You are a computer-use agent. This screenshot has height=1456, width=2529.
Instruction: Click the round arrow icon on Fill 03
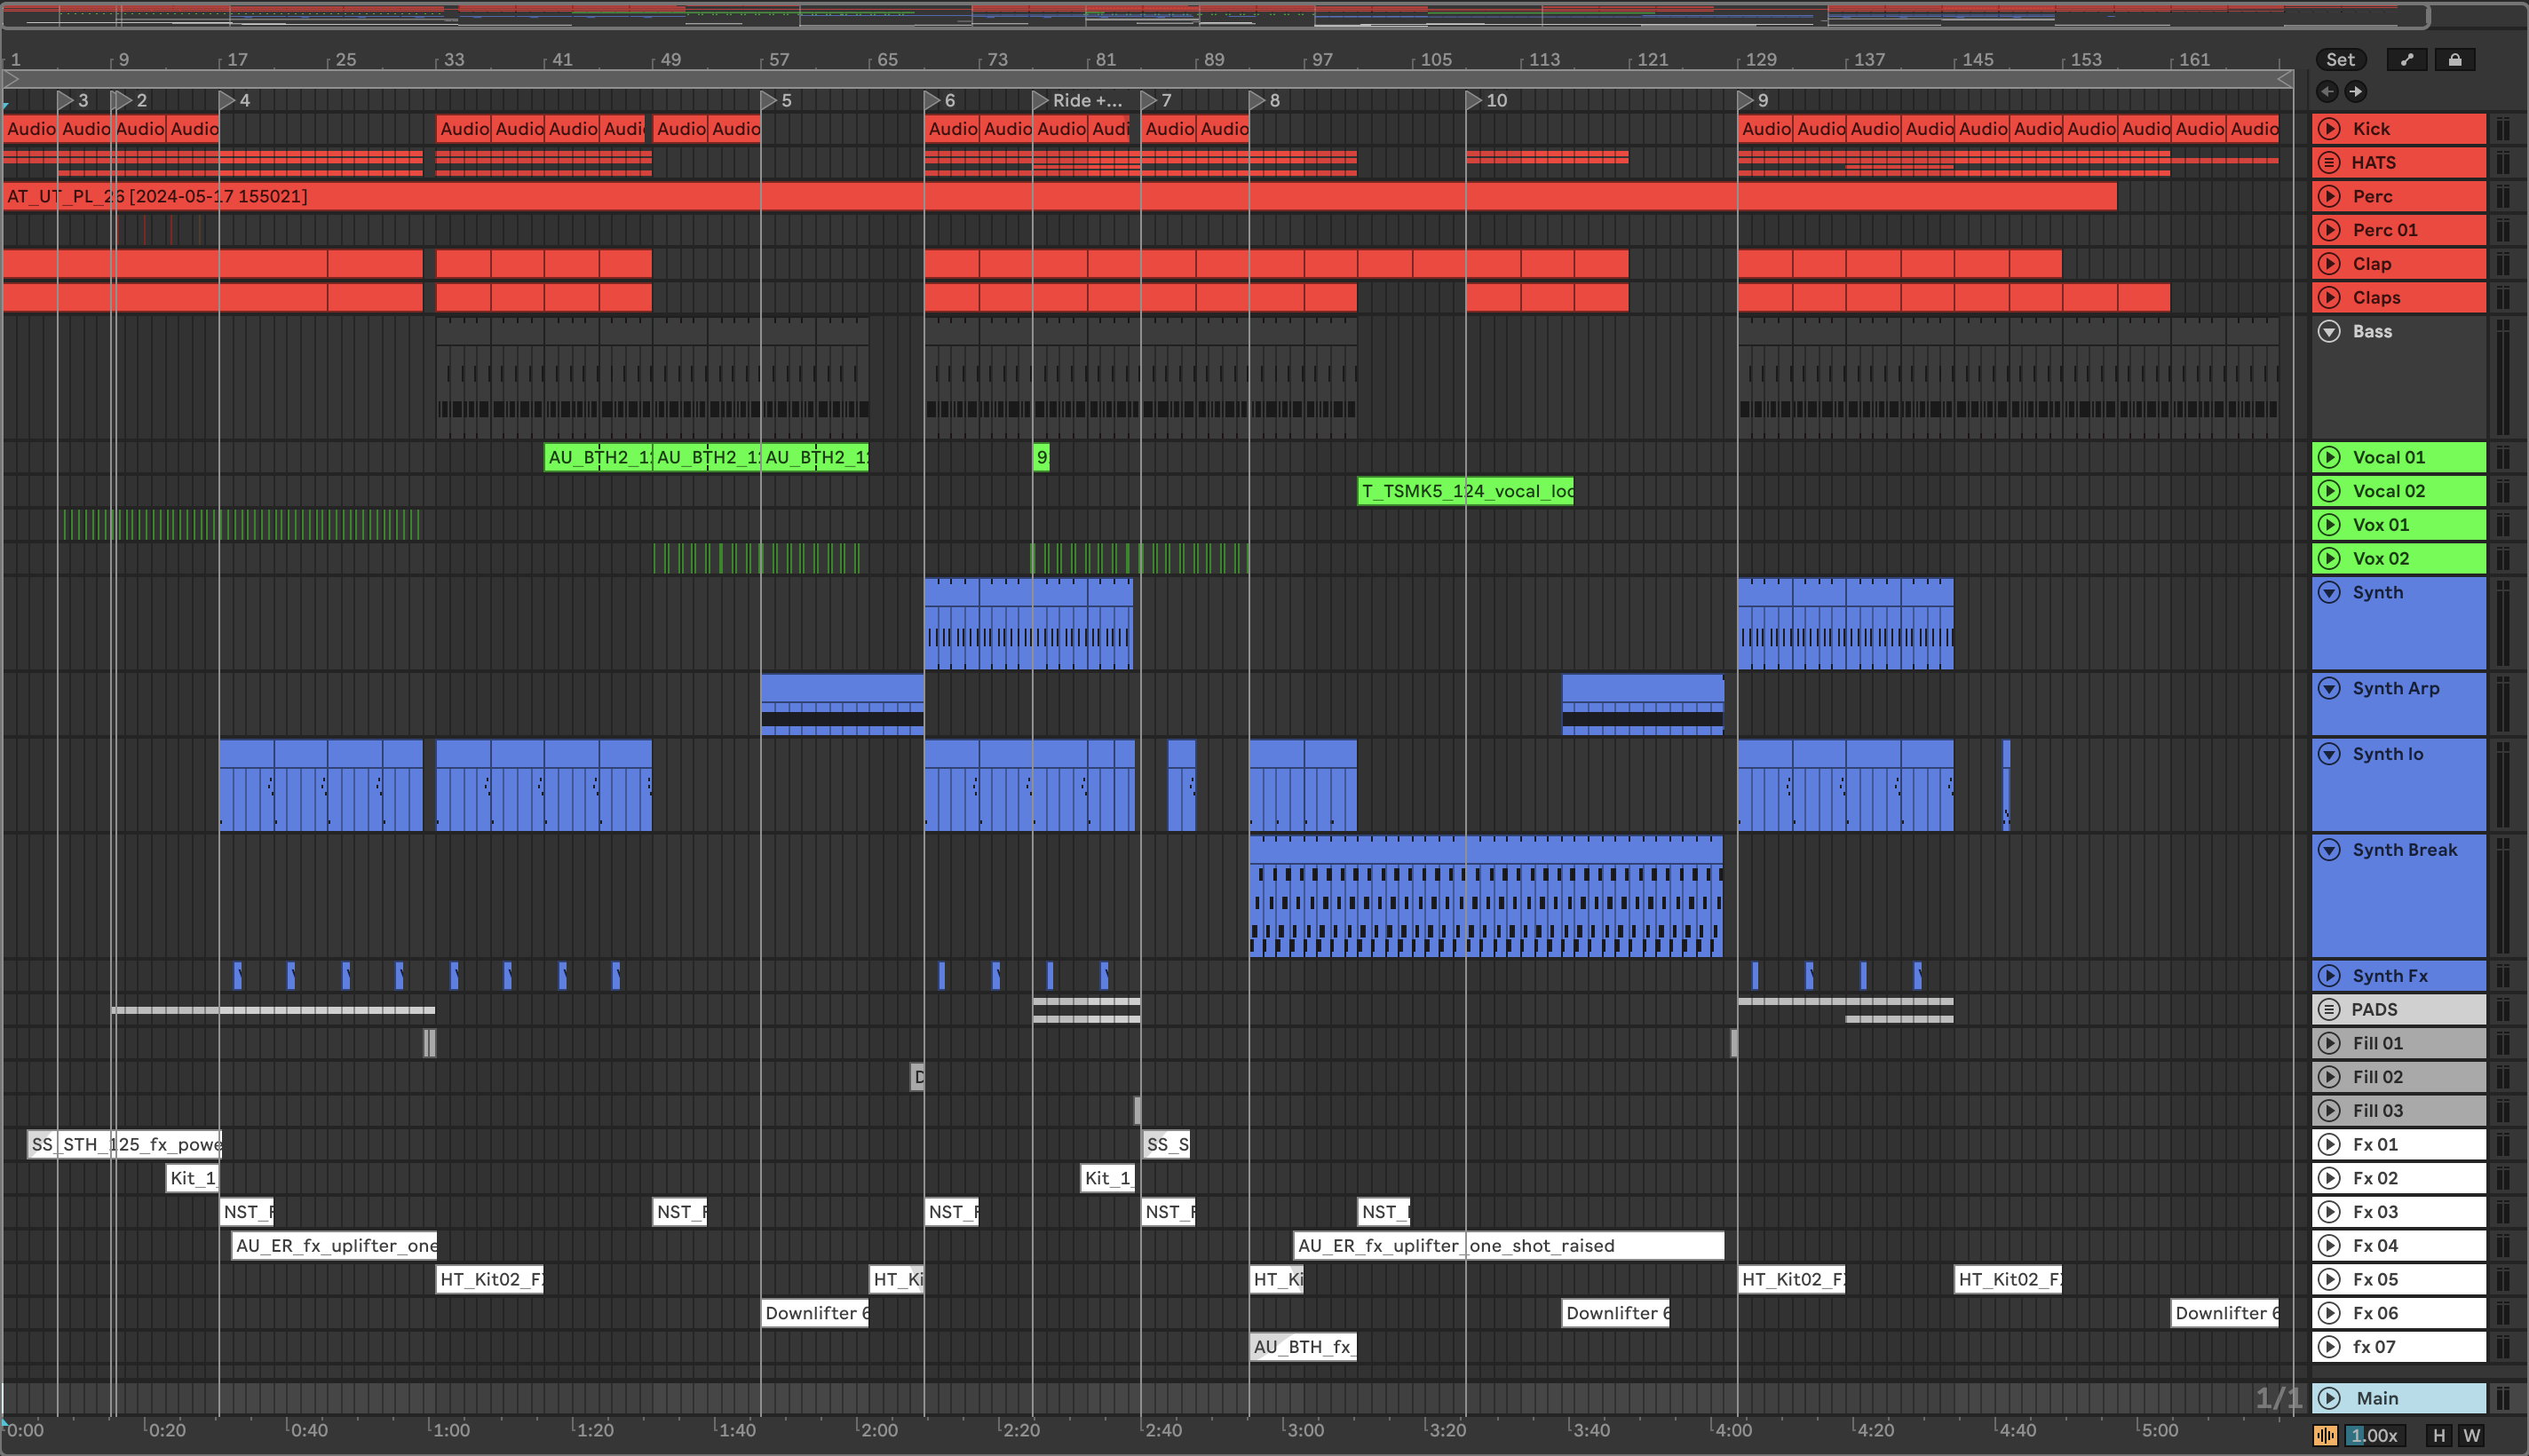click(2329, 1111)
